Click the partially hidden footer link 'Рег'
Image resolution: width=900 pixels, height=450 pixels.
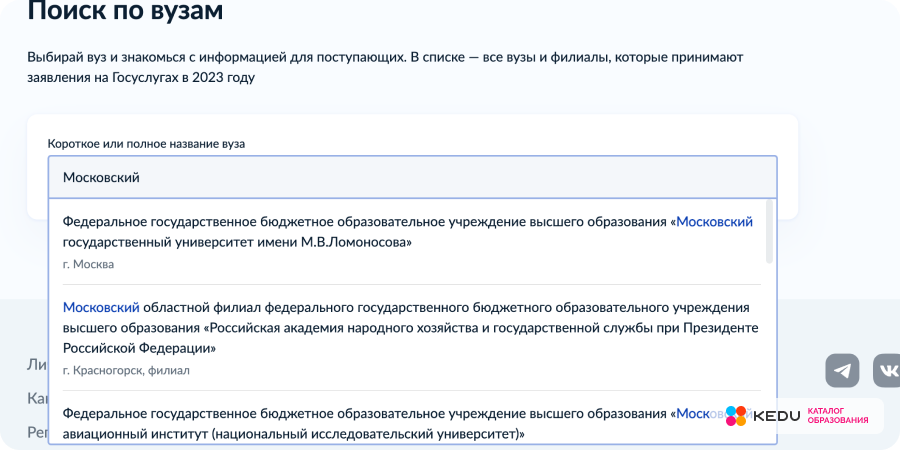point(37,432)
